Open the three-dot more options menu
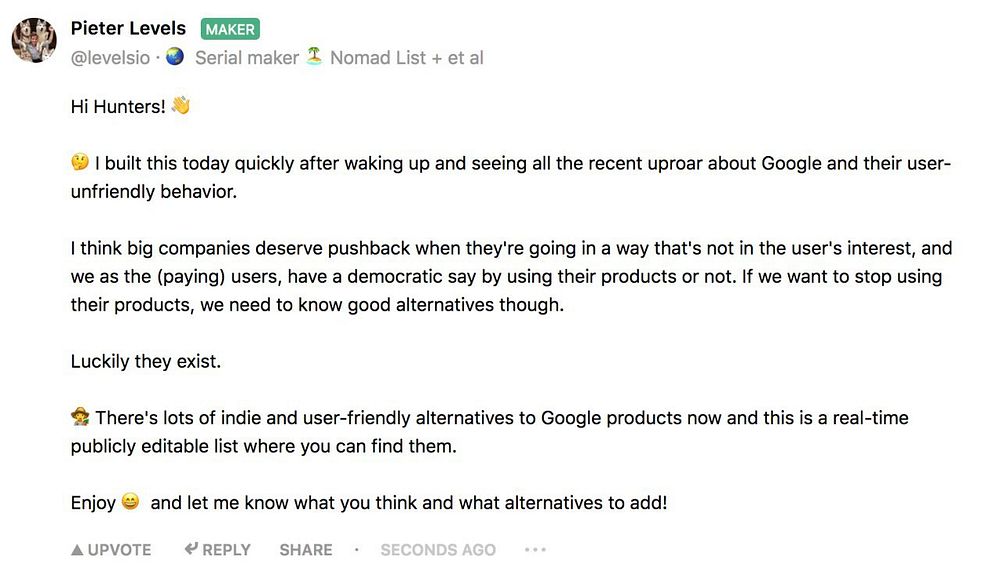1000x581 pixels. 535,549
